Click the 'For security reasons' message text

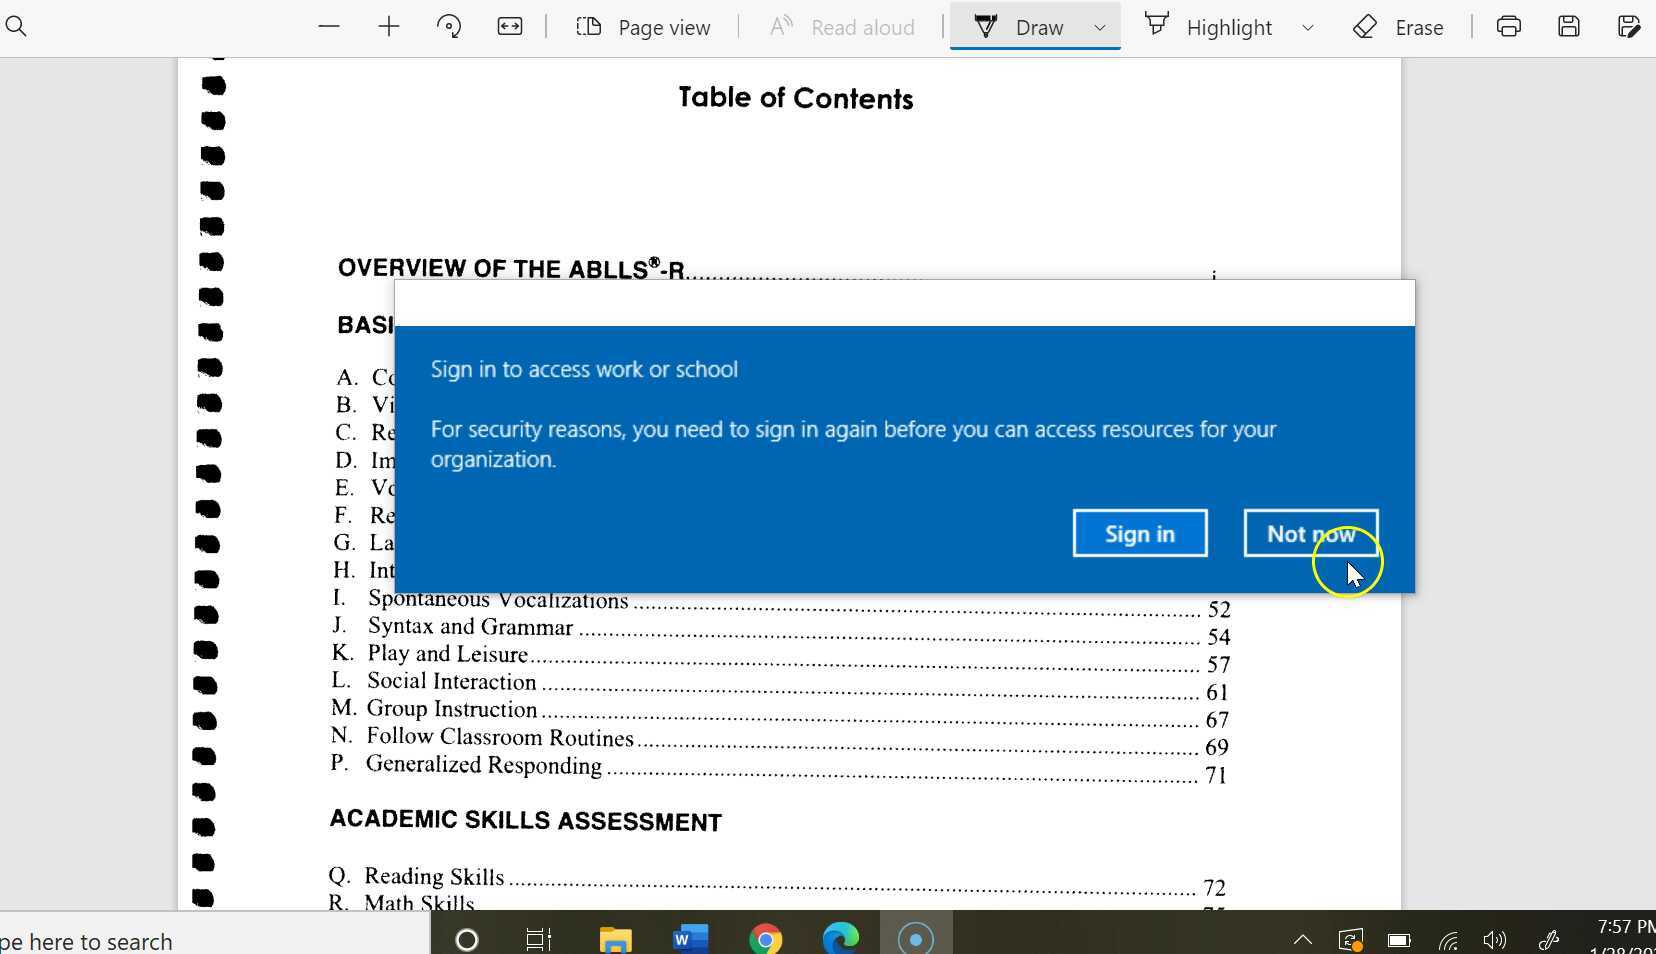point(853,444)
